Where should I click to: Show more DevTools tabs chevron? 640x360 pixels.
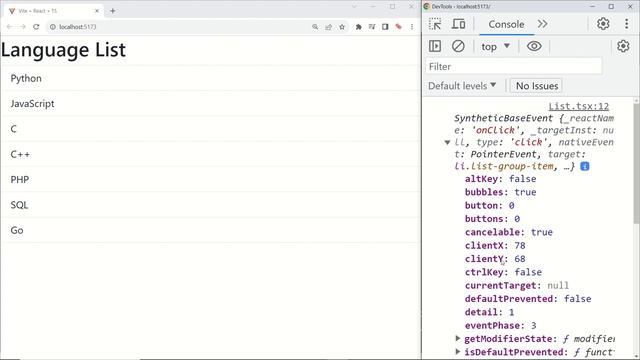click(542, 24)
